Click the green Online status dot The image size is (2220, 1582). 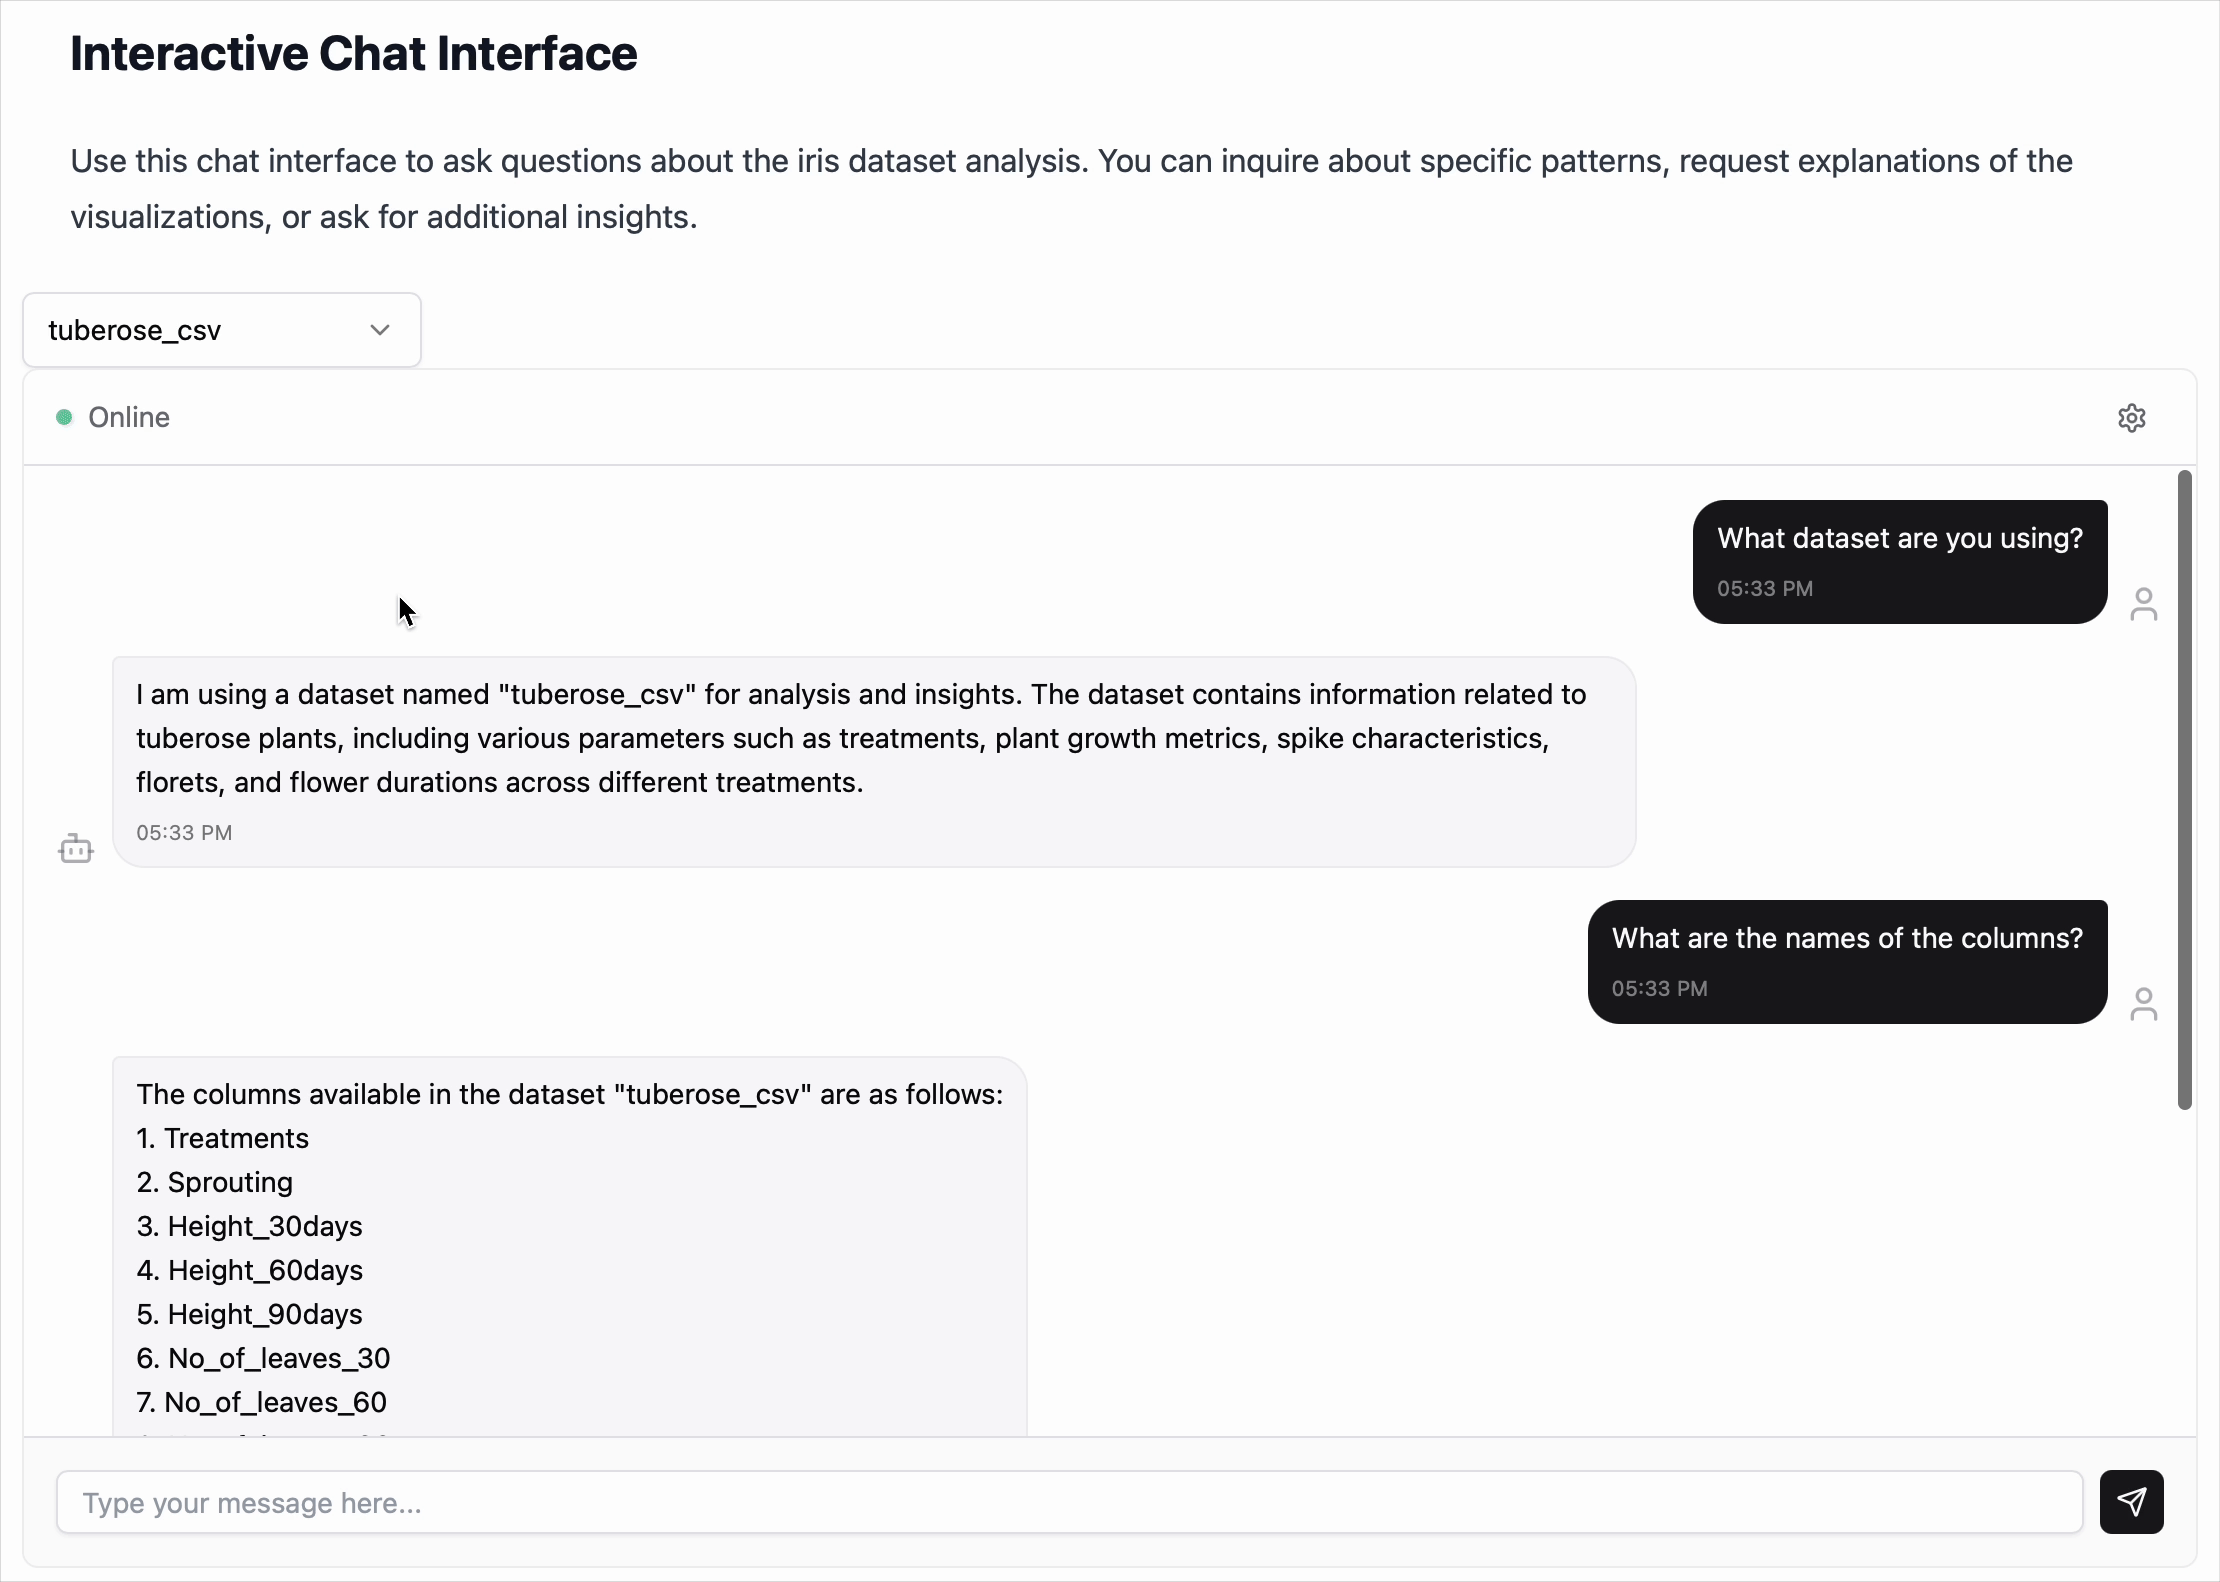(x=64, y=417)
